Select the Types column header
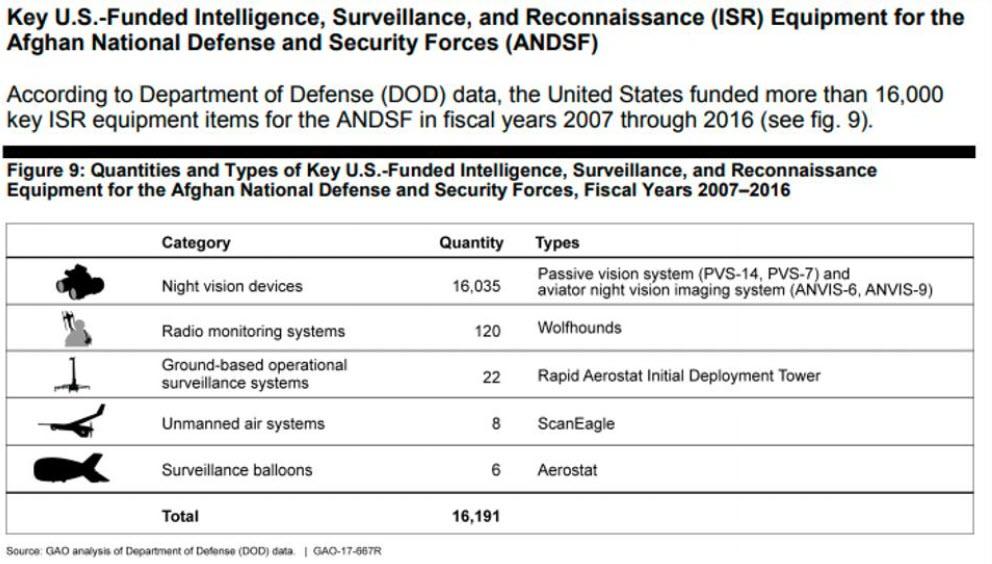The height and width of the screenshot is (564, 992). [x=557, y=242]
